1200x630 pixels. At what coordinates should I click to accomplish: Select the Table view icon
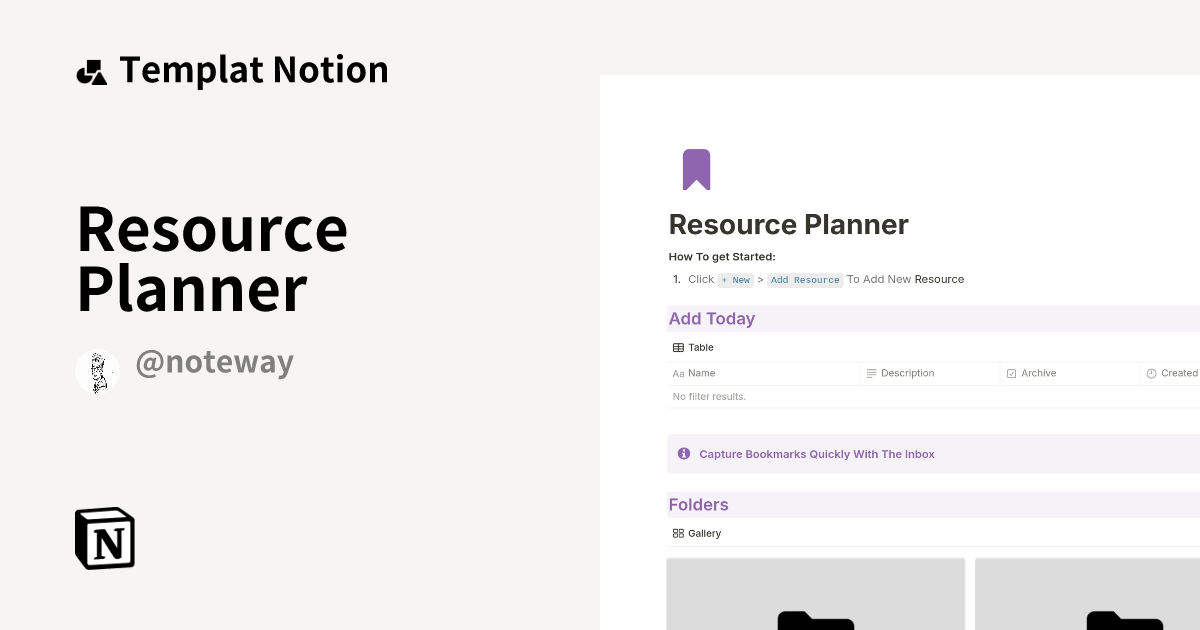point(678,347)
